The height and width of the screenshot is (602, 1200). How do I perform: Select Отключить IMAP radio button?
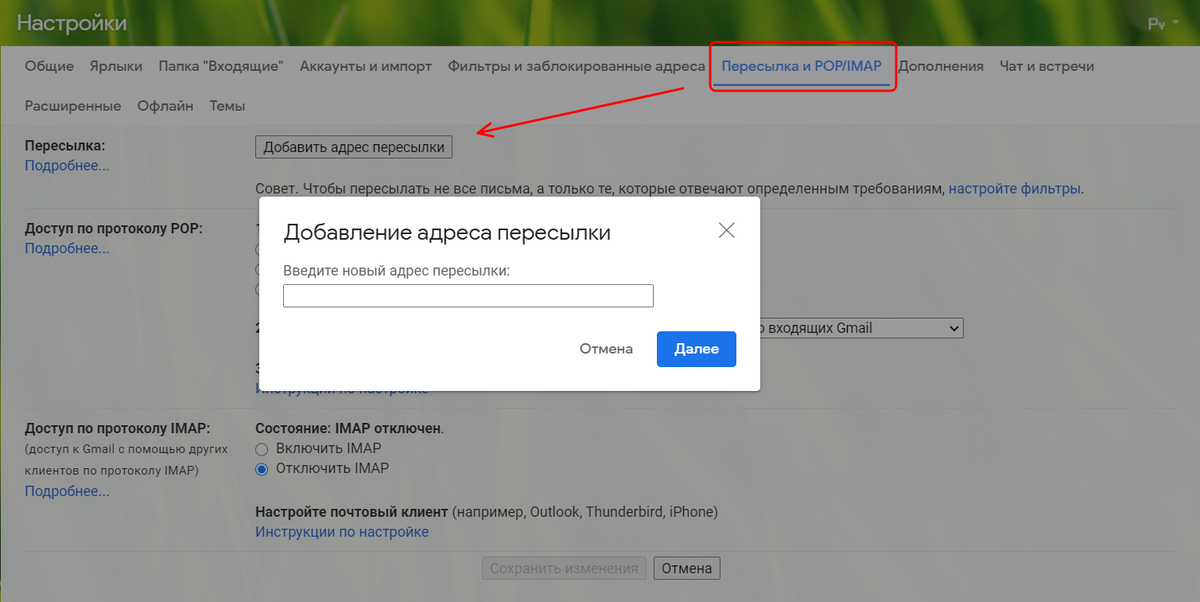point(262,468)
